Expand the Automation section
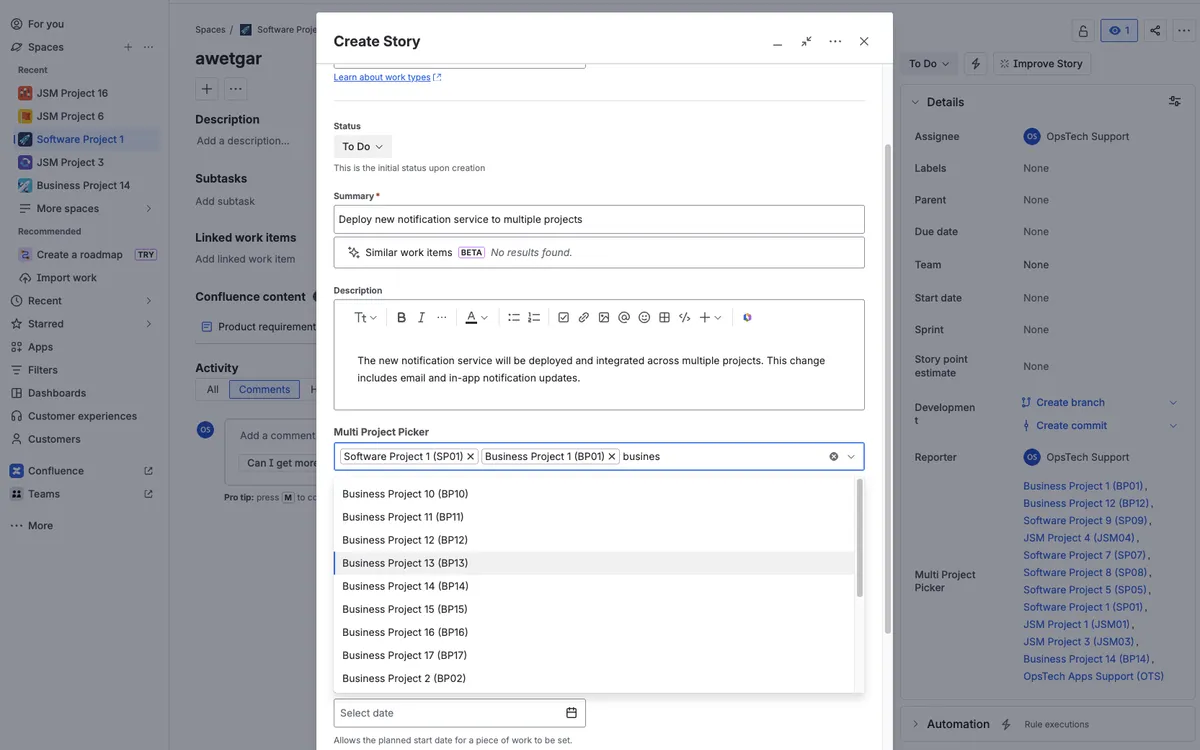 (x=915, y=724)
